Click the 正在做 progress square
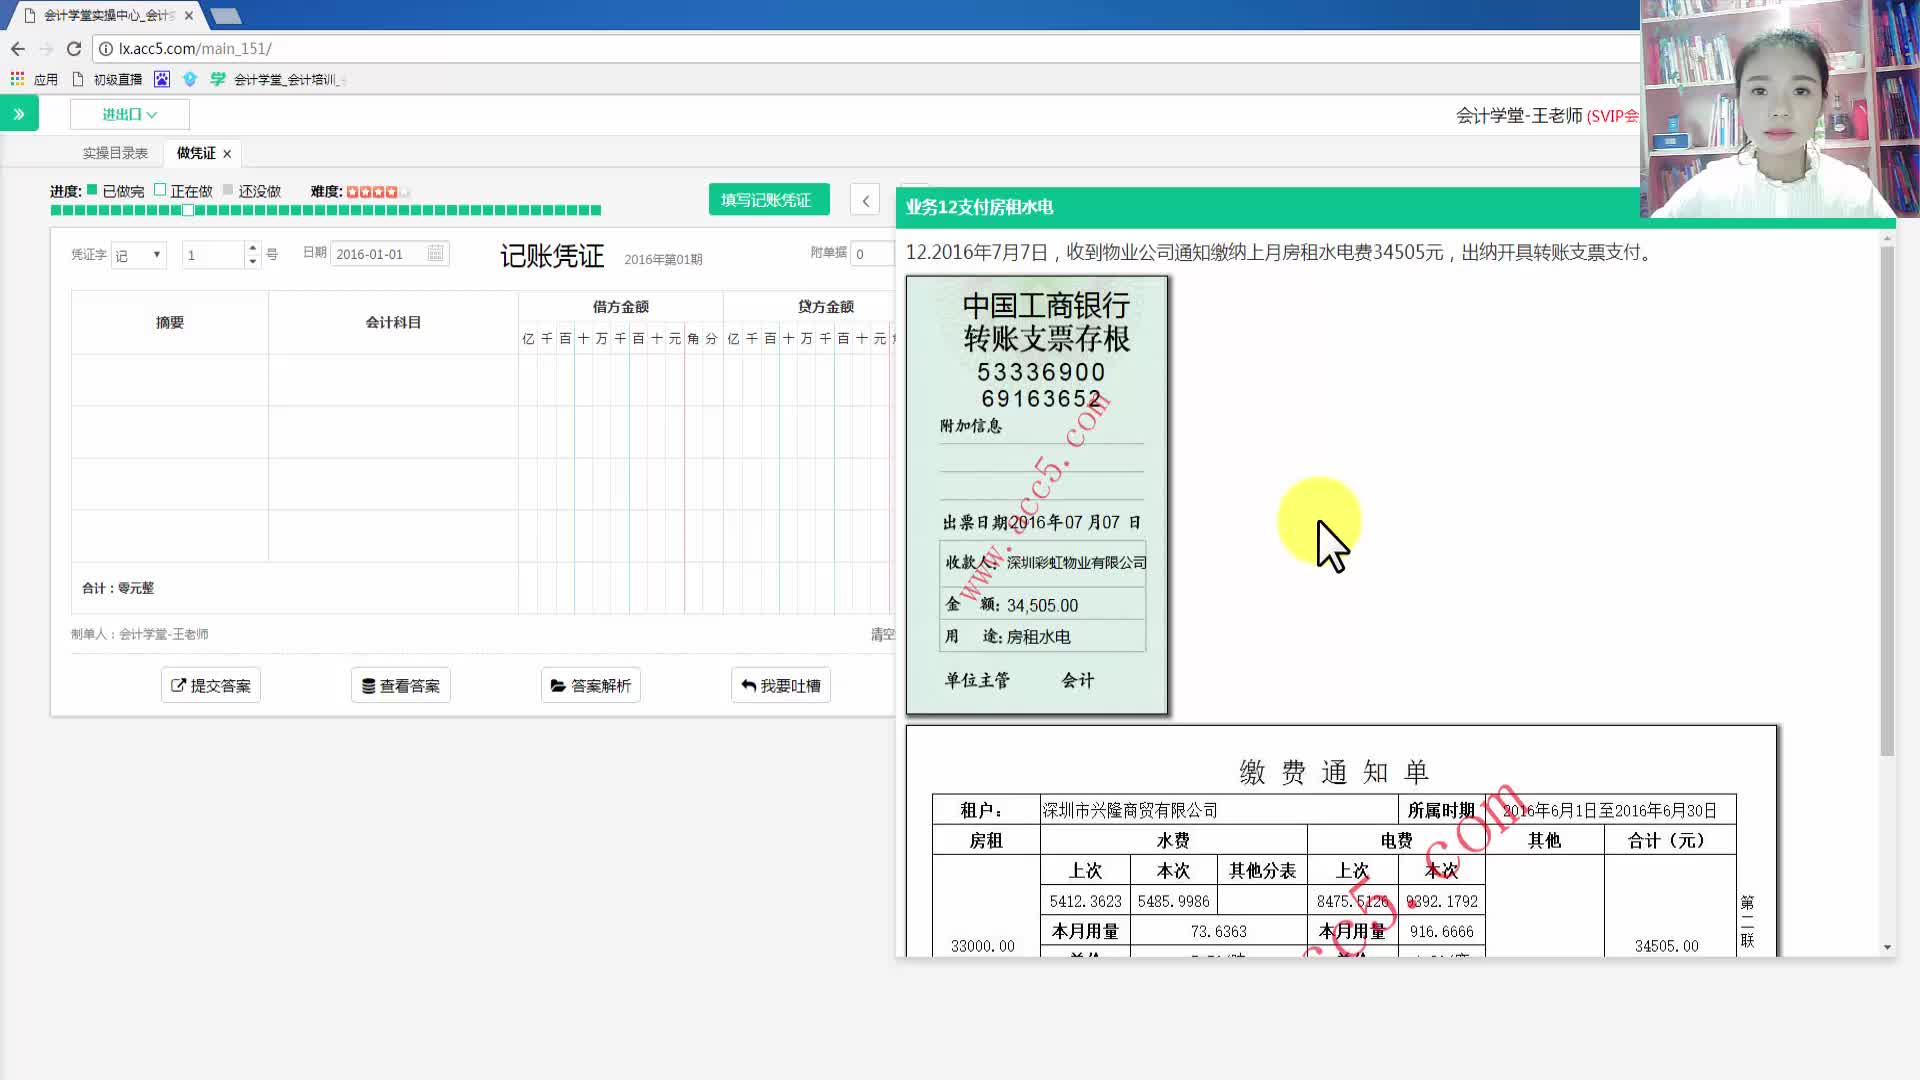The width and height of the screenshot is (1920, 1080). pyautogui.click(x=160, y=190)
